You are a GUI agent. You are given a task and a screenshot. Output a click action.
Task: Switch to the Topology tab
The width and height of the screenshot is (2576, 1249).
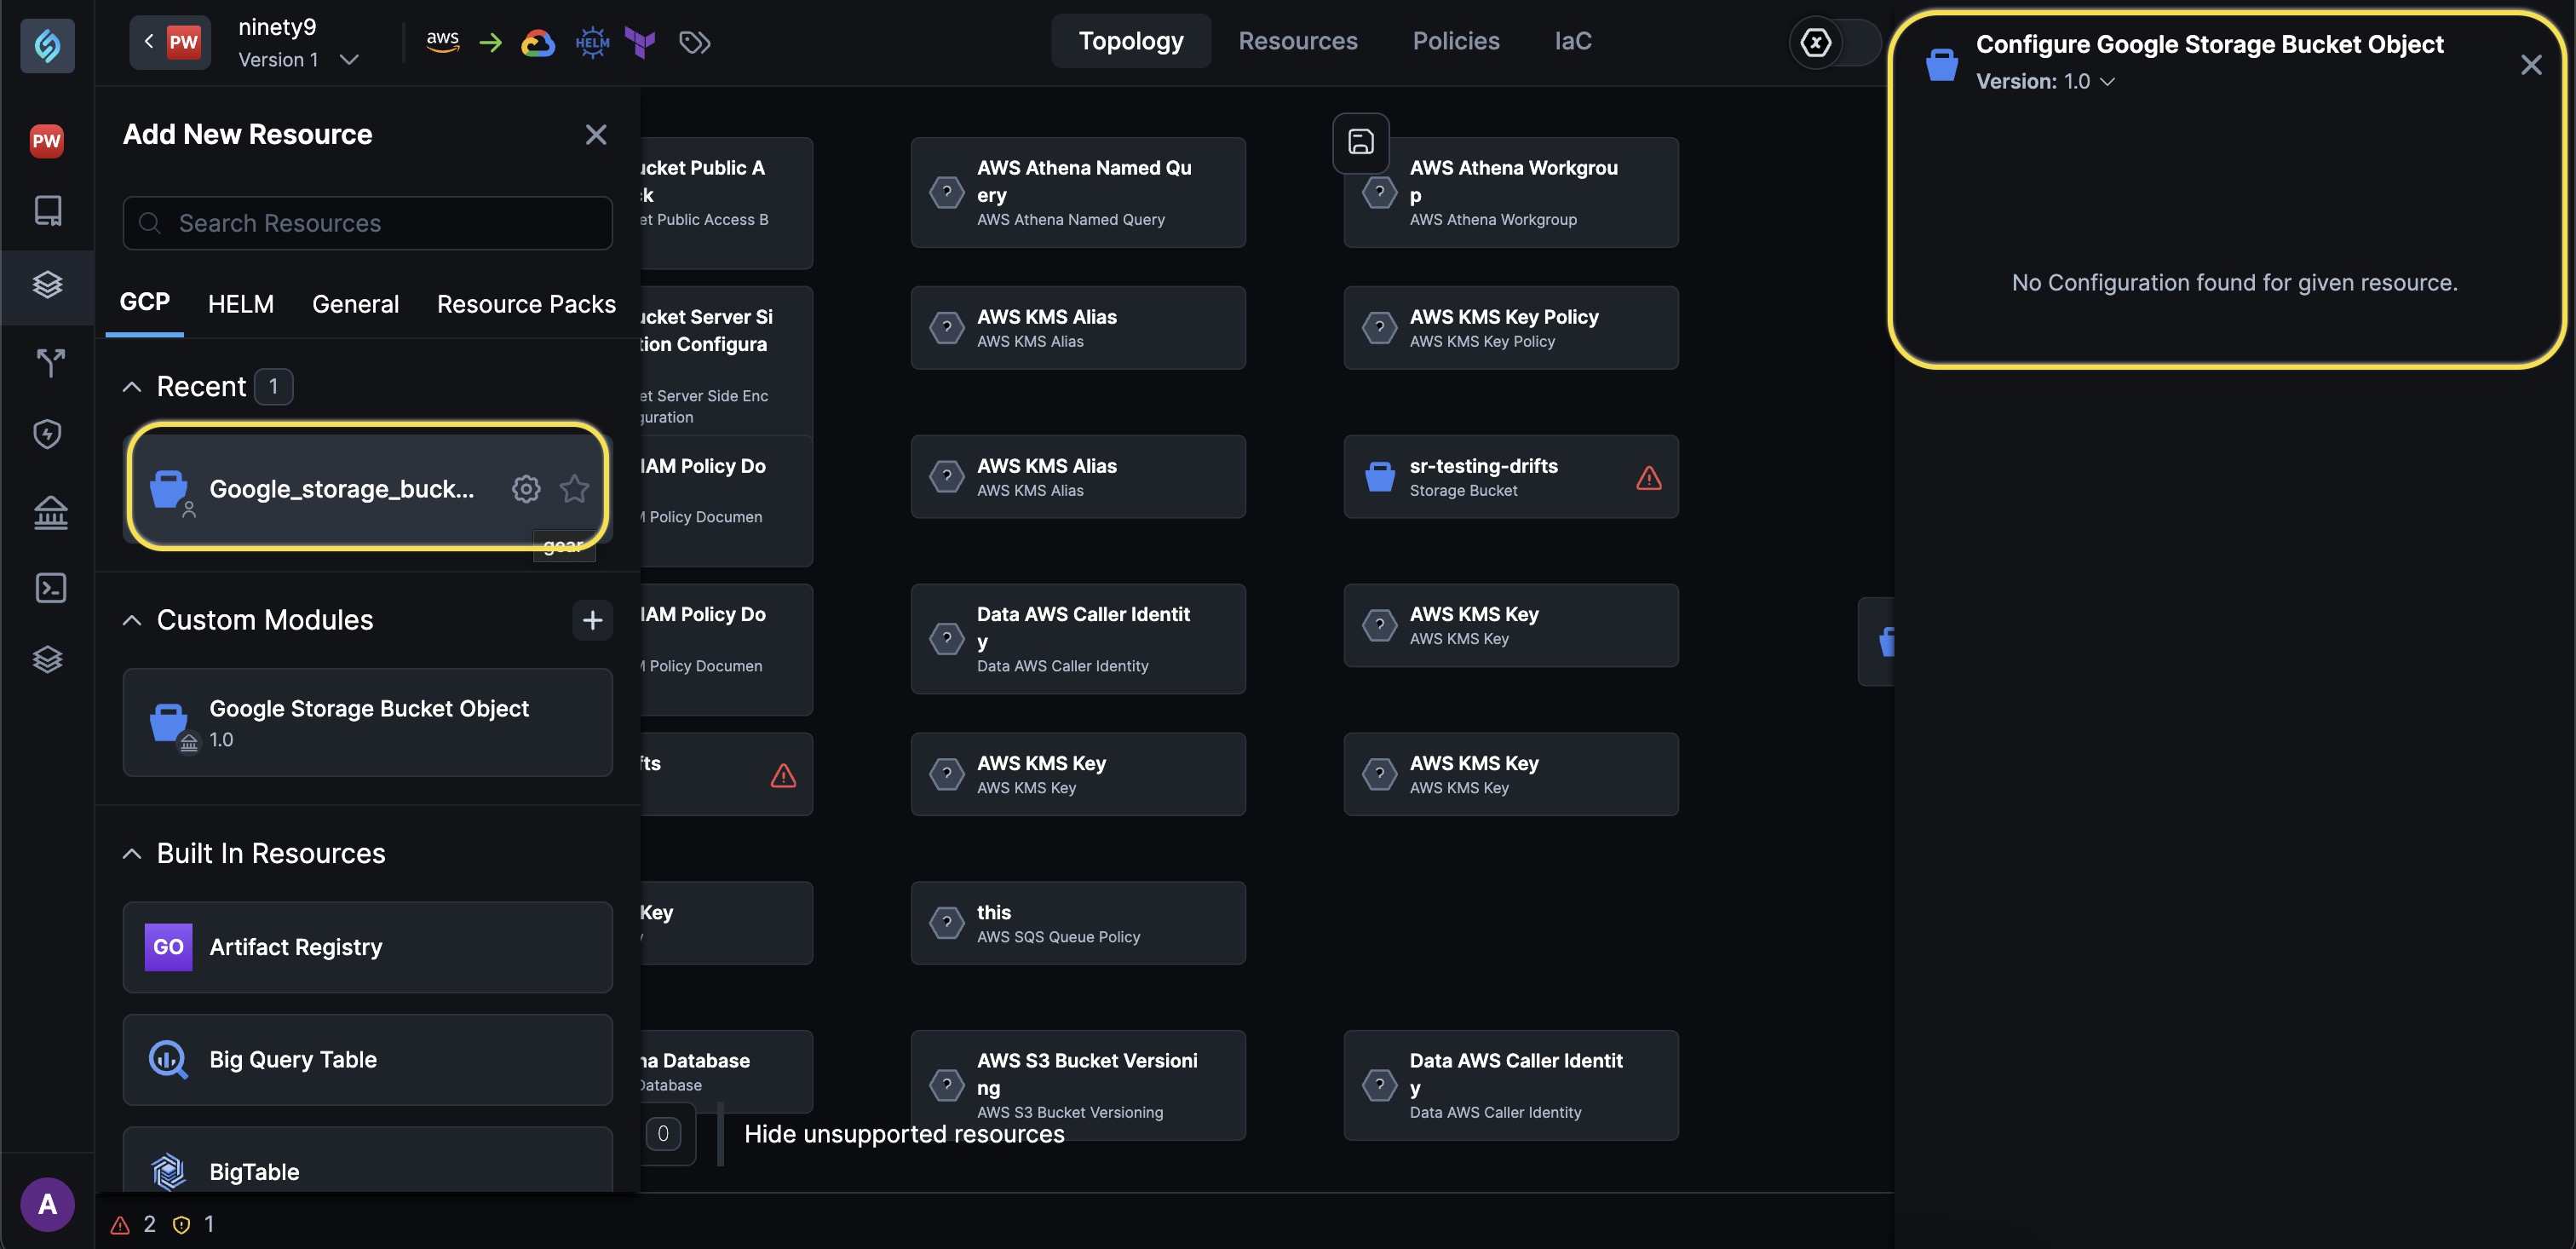(1131, 41)
